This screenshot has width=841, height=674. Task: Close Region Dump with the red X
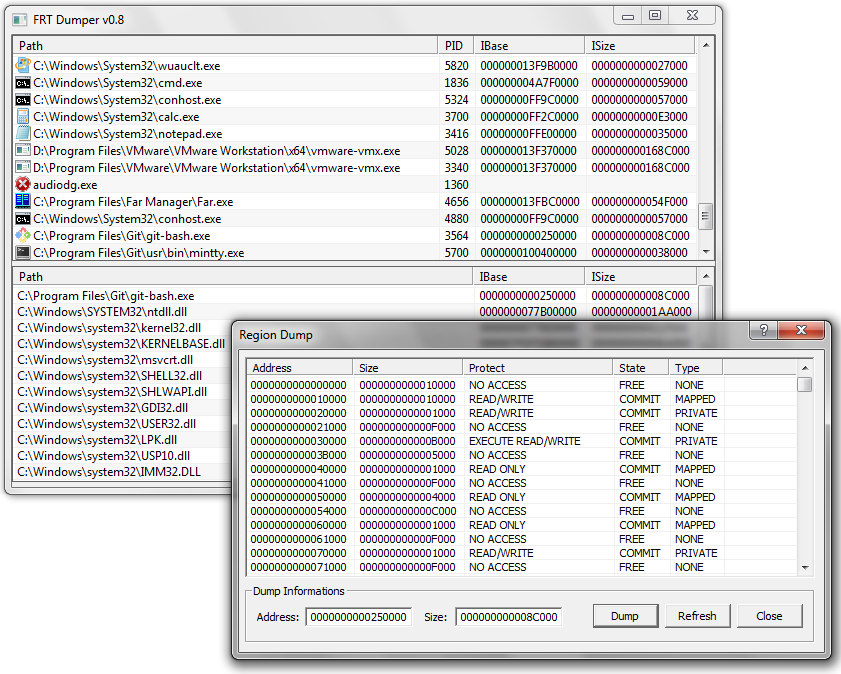(801, 330)
